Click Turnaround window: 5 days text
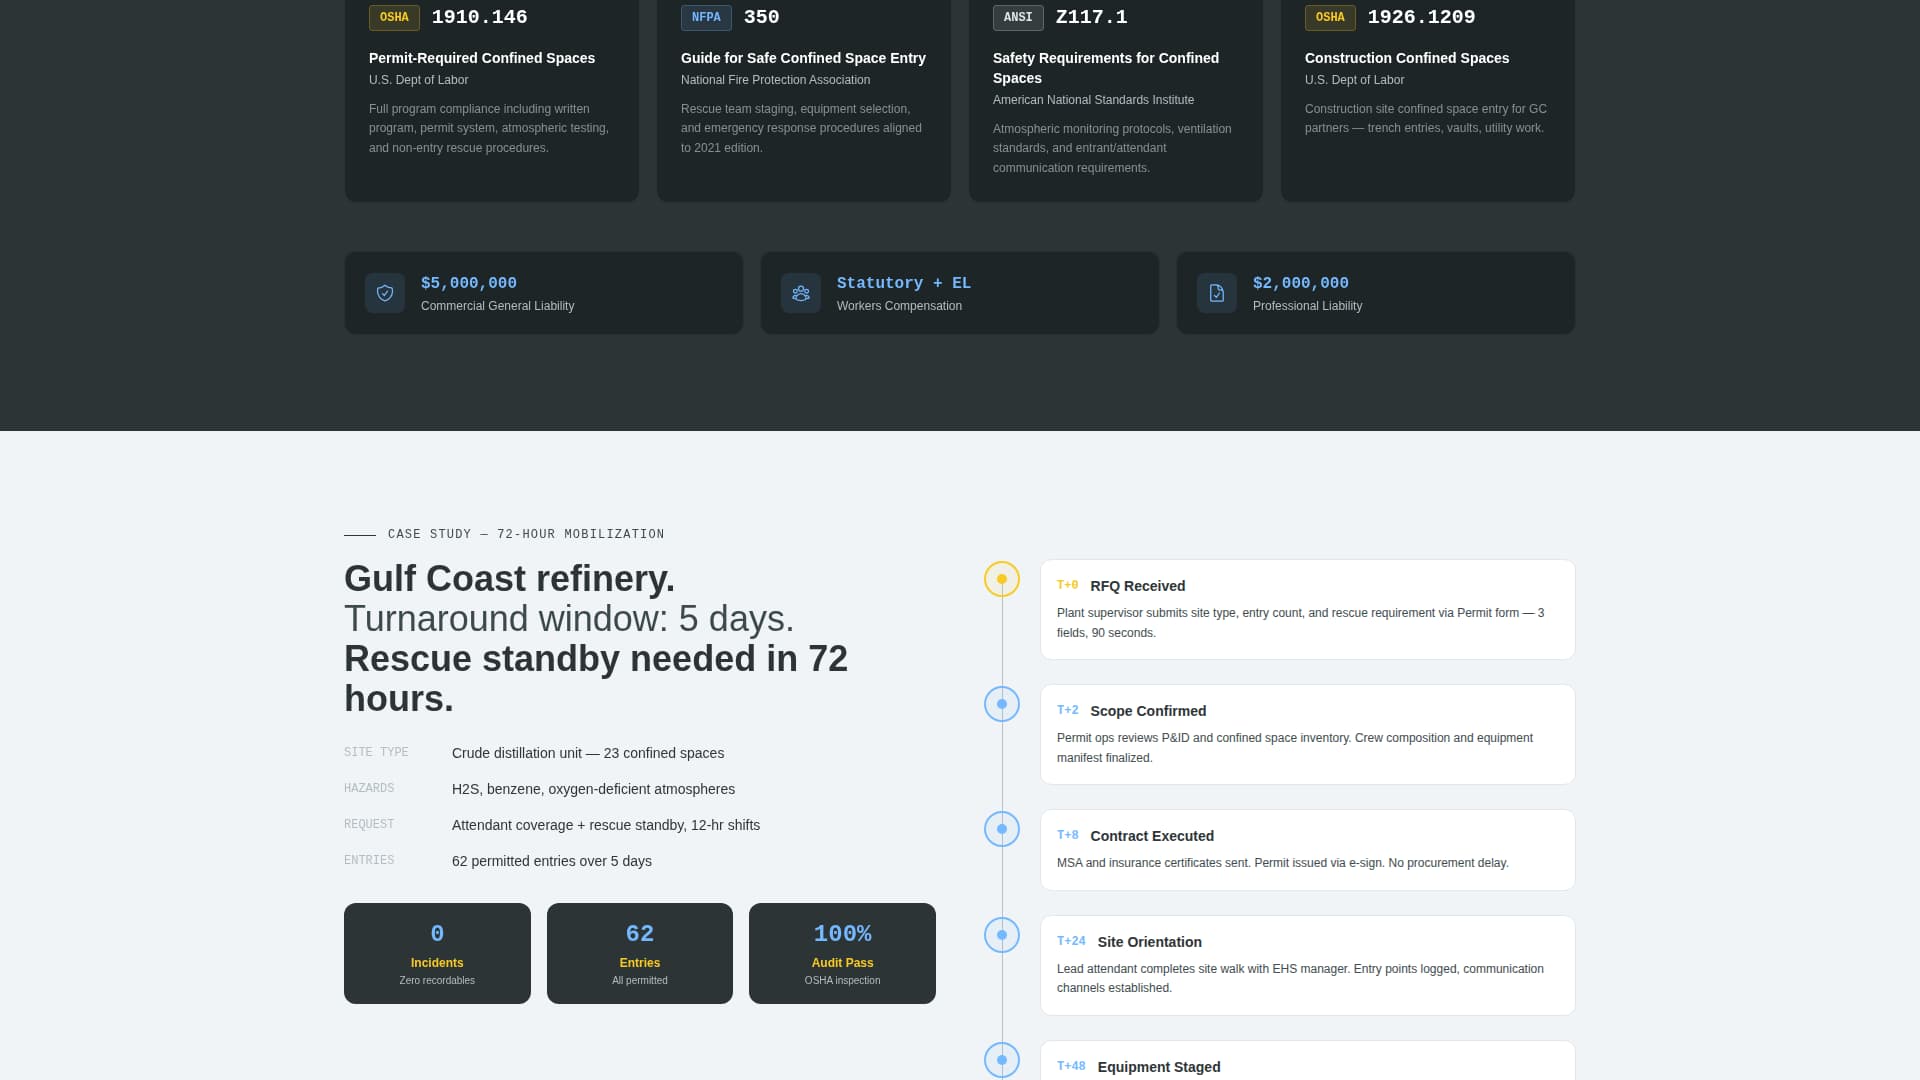The image size is (1920, 1080). click(569, 619)
